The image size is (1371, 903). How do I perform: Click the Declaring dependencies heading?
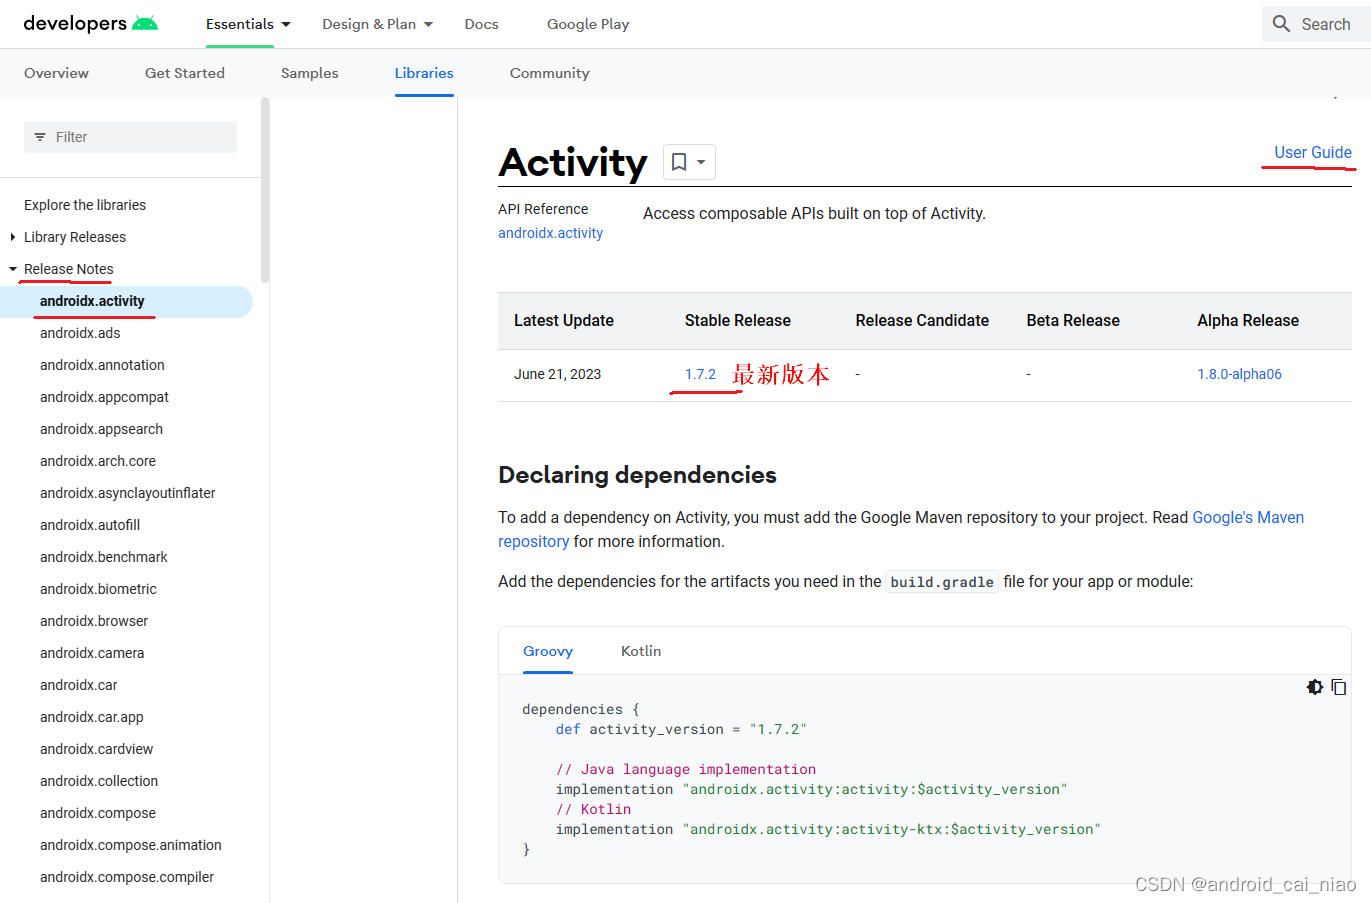pyautogui.click(x=637, y=475)
